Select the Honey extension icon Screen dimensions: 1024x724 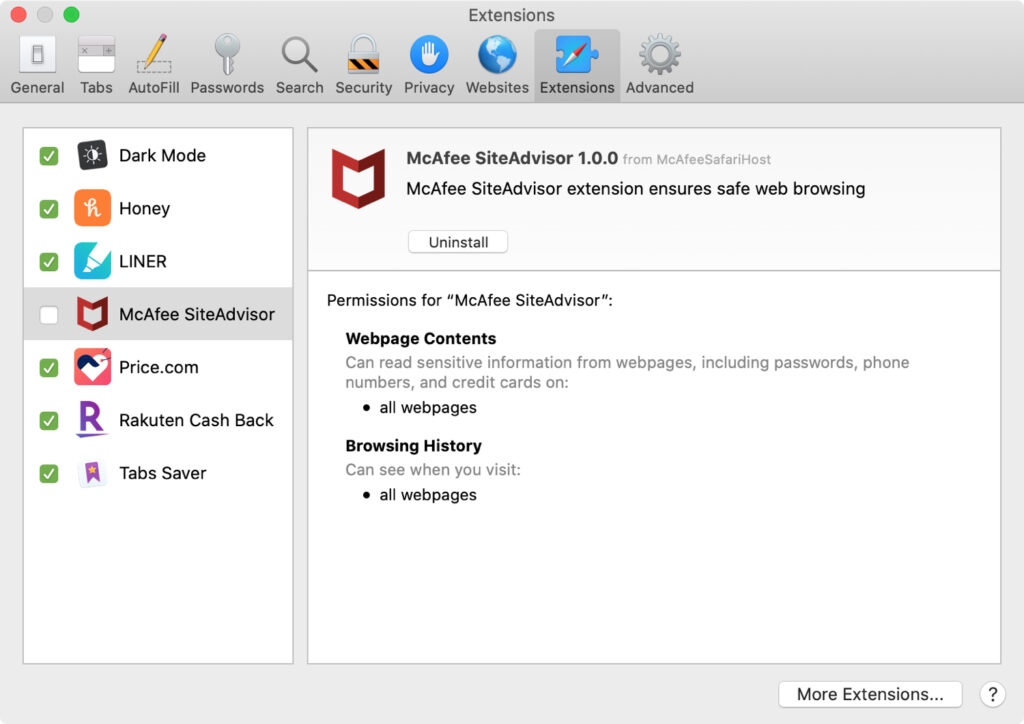(x=93, y=208)
